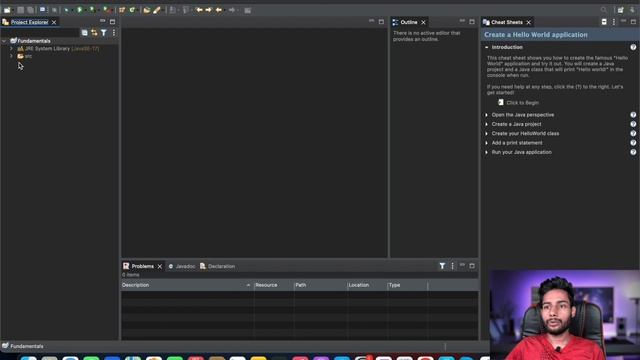Click the Create a Hello World application title
This screenshot has width=640, height=360.
(536, 35)
